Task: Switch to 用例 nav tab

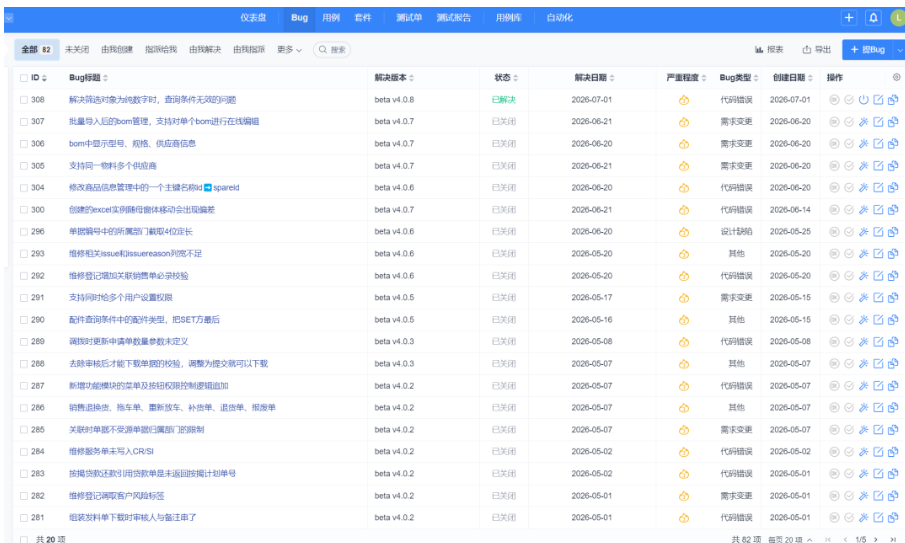Action: coord(331,18)
